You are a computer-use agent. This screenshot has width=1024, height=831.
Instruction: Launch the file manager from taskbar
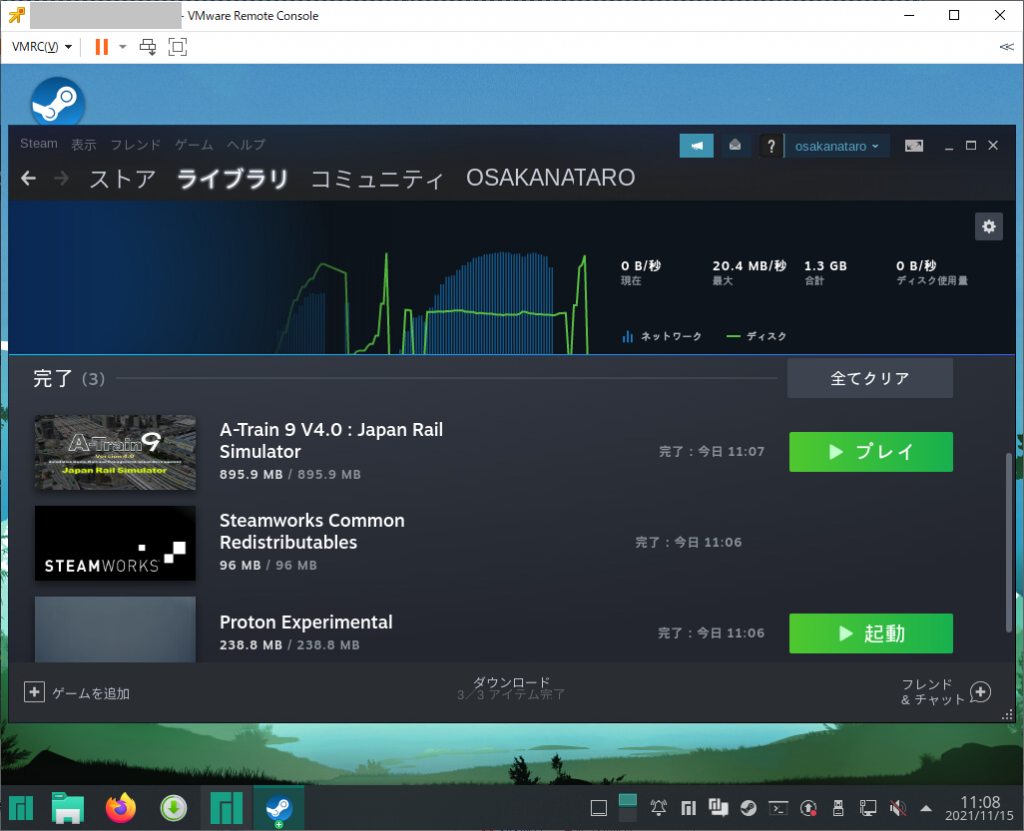(68, 808)
